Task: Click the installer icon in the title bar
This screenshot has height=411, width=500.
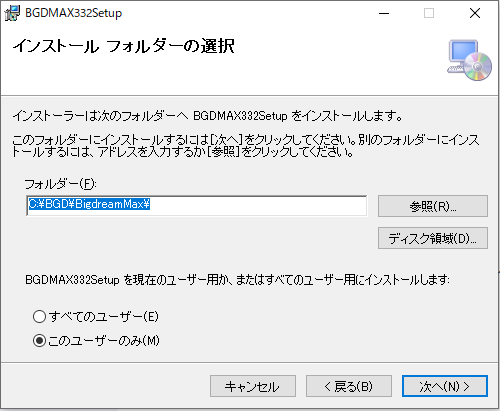Action: coord(12,13)
